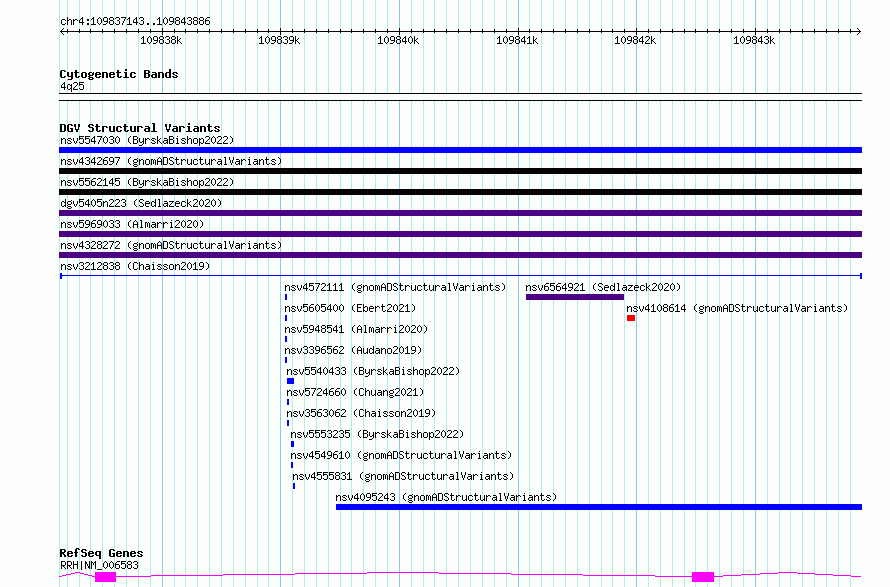Click the 109840k ruler tick label
The width and height of the screenshot is (890, 587).
point(398,40)
